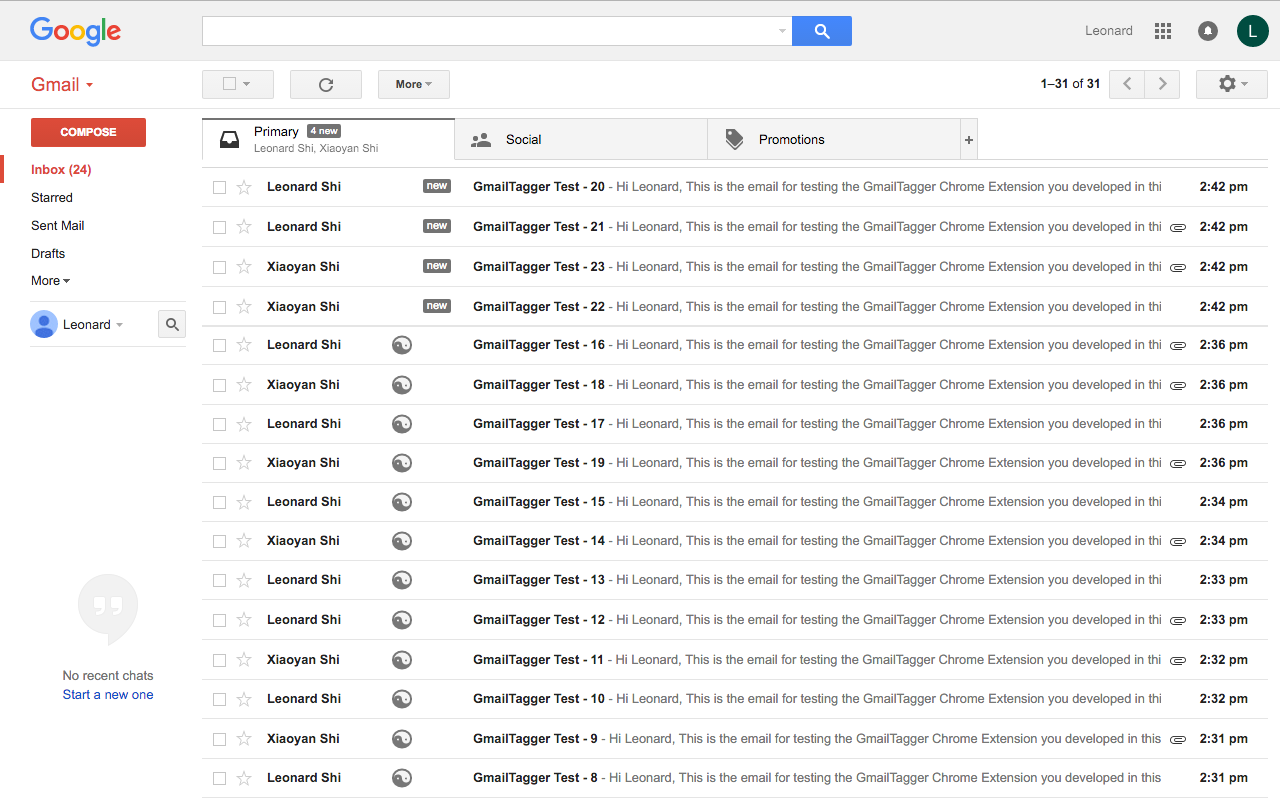Click the 1–31 of 31 message count
The image size is (1280, 800).
tap(1070, 84)
